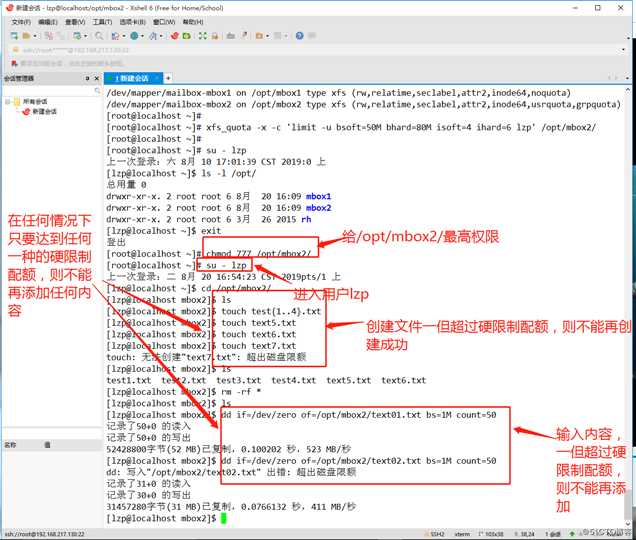
Task: Open the 编辑(E) menu
Action: tap(48, 22)
